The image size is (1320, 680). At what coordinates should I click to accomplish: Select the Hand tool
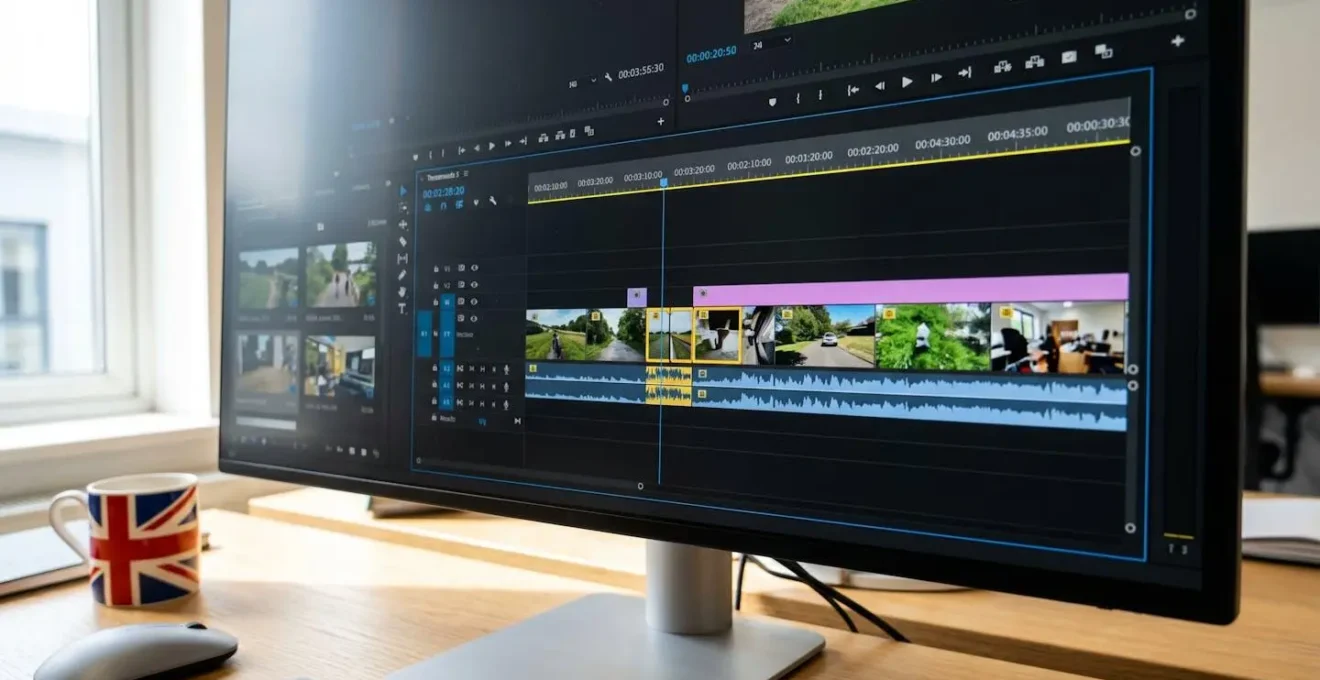click(x=402, y=292)
